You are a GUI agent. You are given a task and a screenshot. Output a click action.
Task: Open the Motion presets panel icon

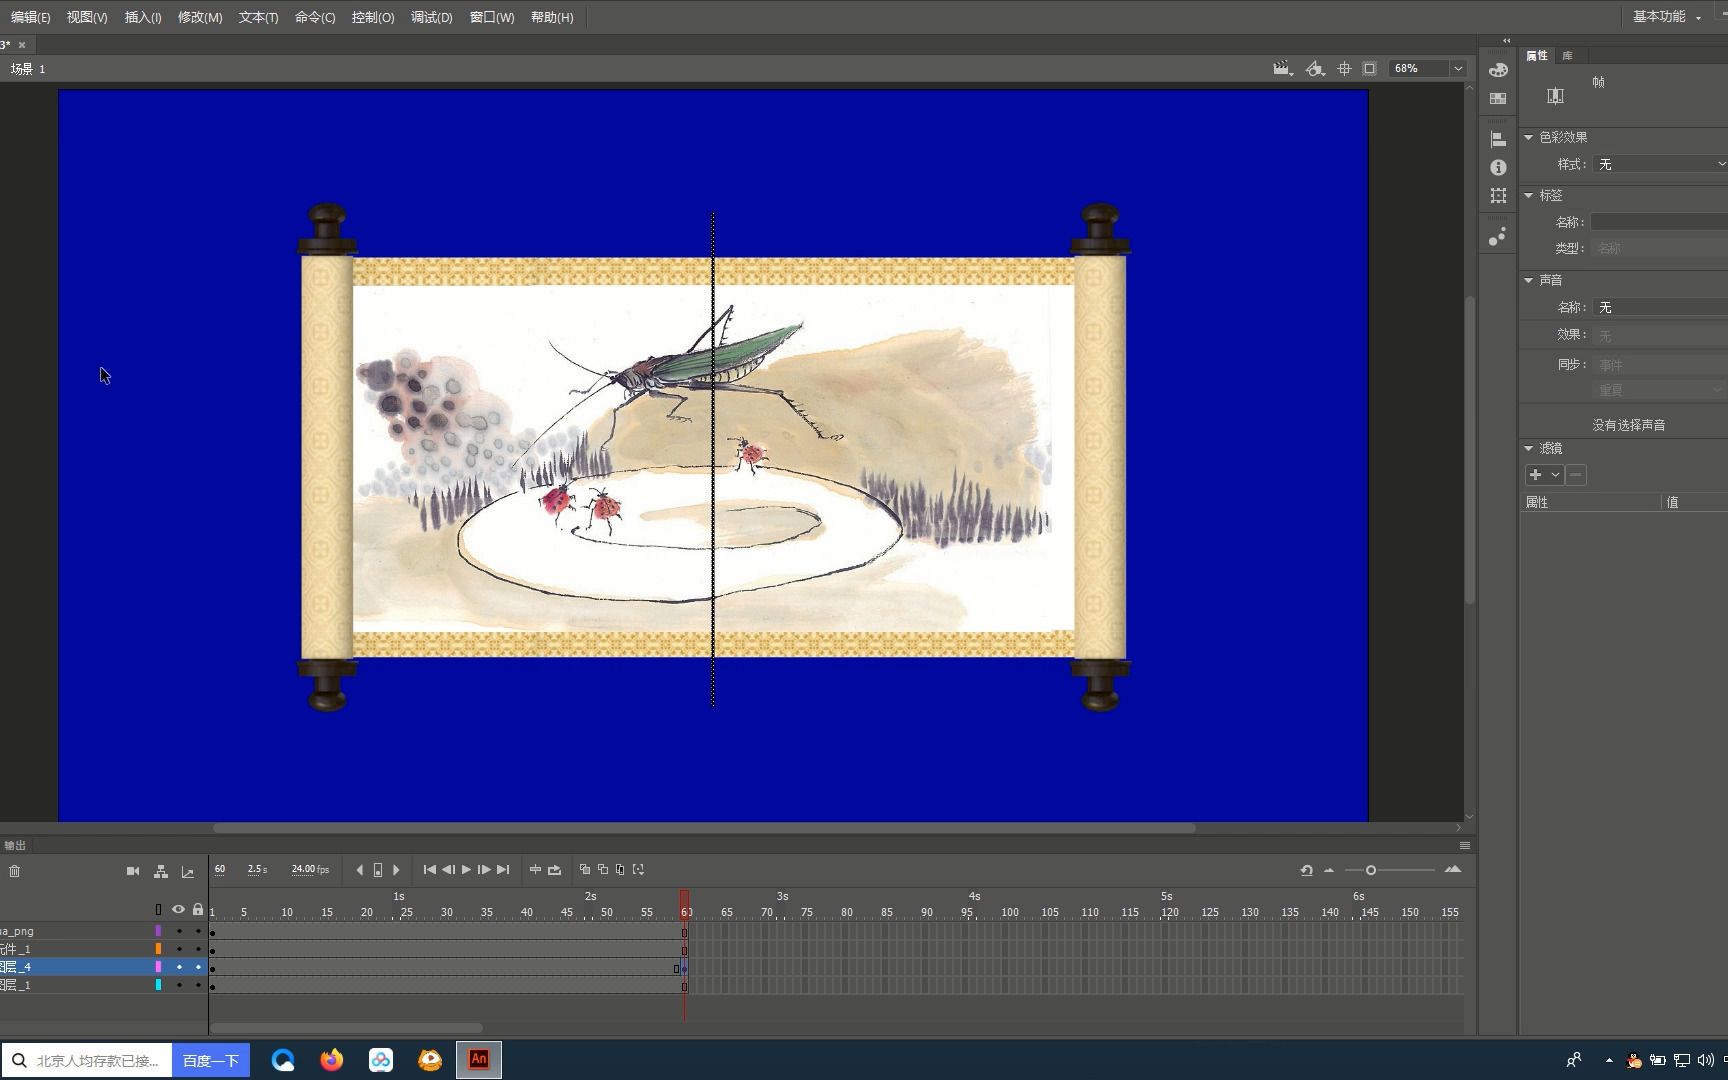pyautogui.click(x=1497, y=237)
